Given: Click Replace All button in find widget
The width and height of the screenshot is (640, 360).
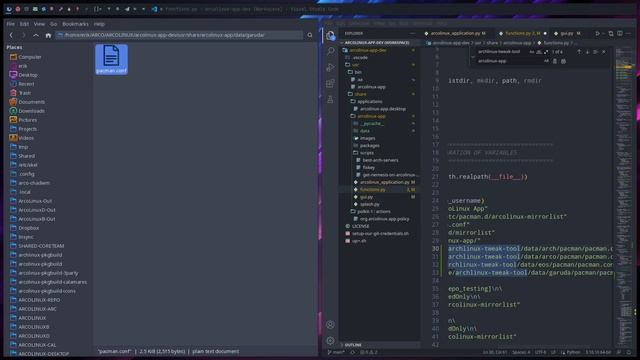Looking at the screenshot, I should pos(563,61).
